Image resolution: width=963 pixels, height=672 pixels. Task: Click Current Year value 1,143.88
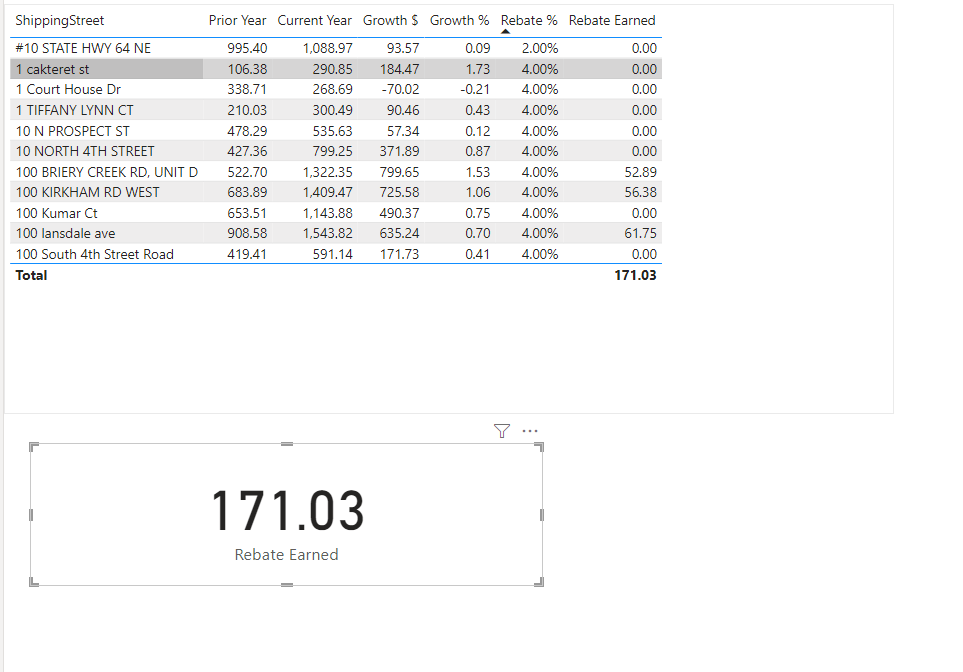[x=327, y=213]
